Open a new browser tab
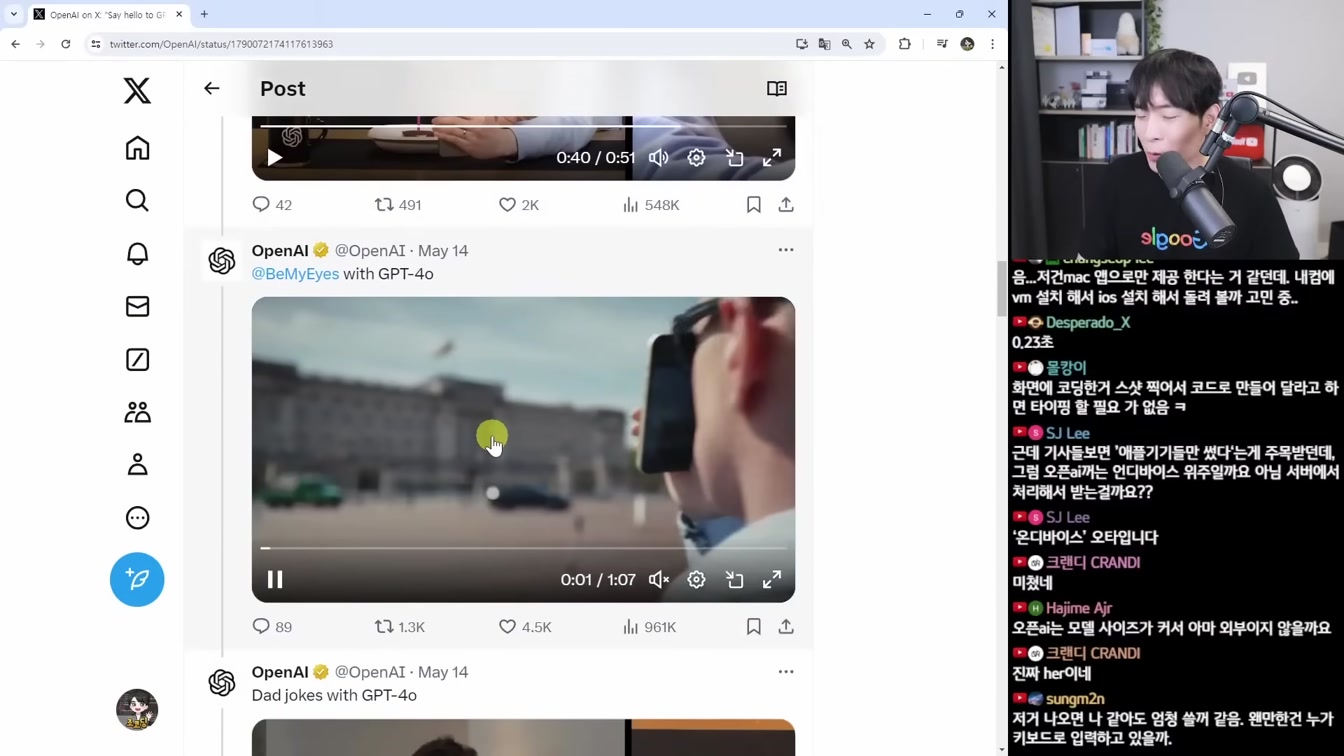This screenshot has height=756, width=1344. coord(204,14)
